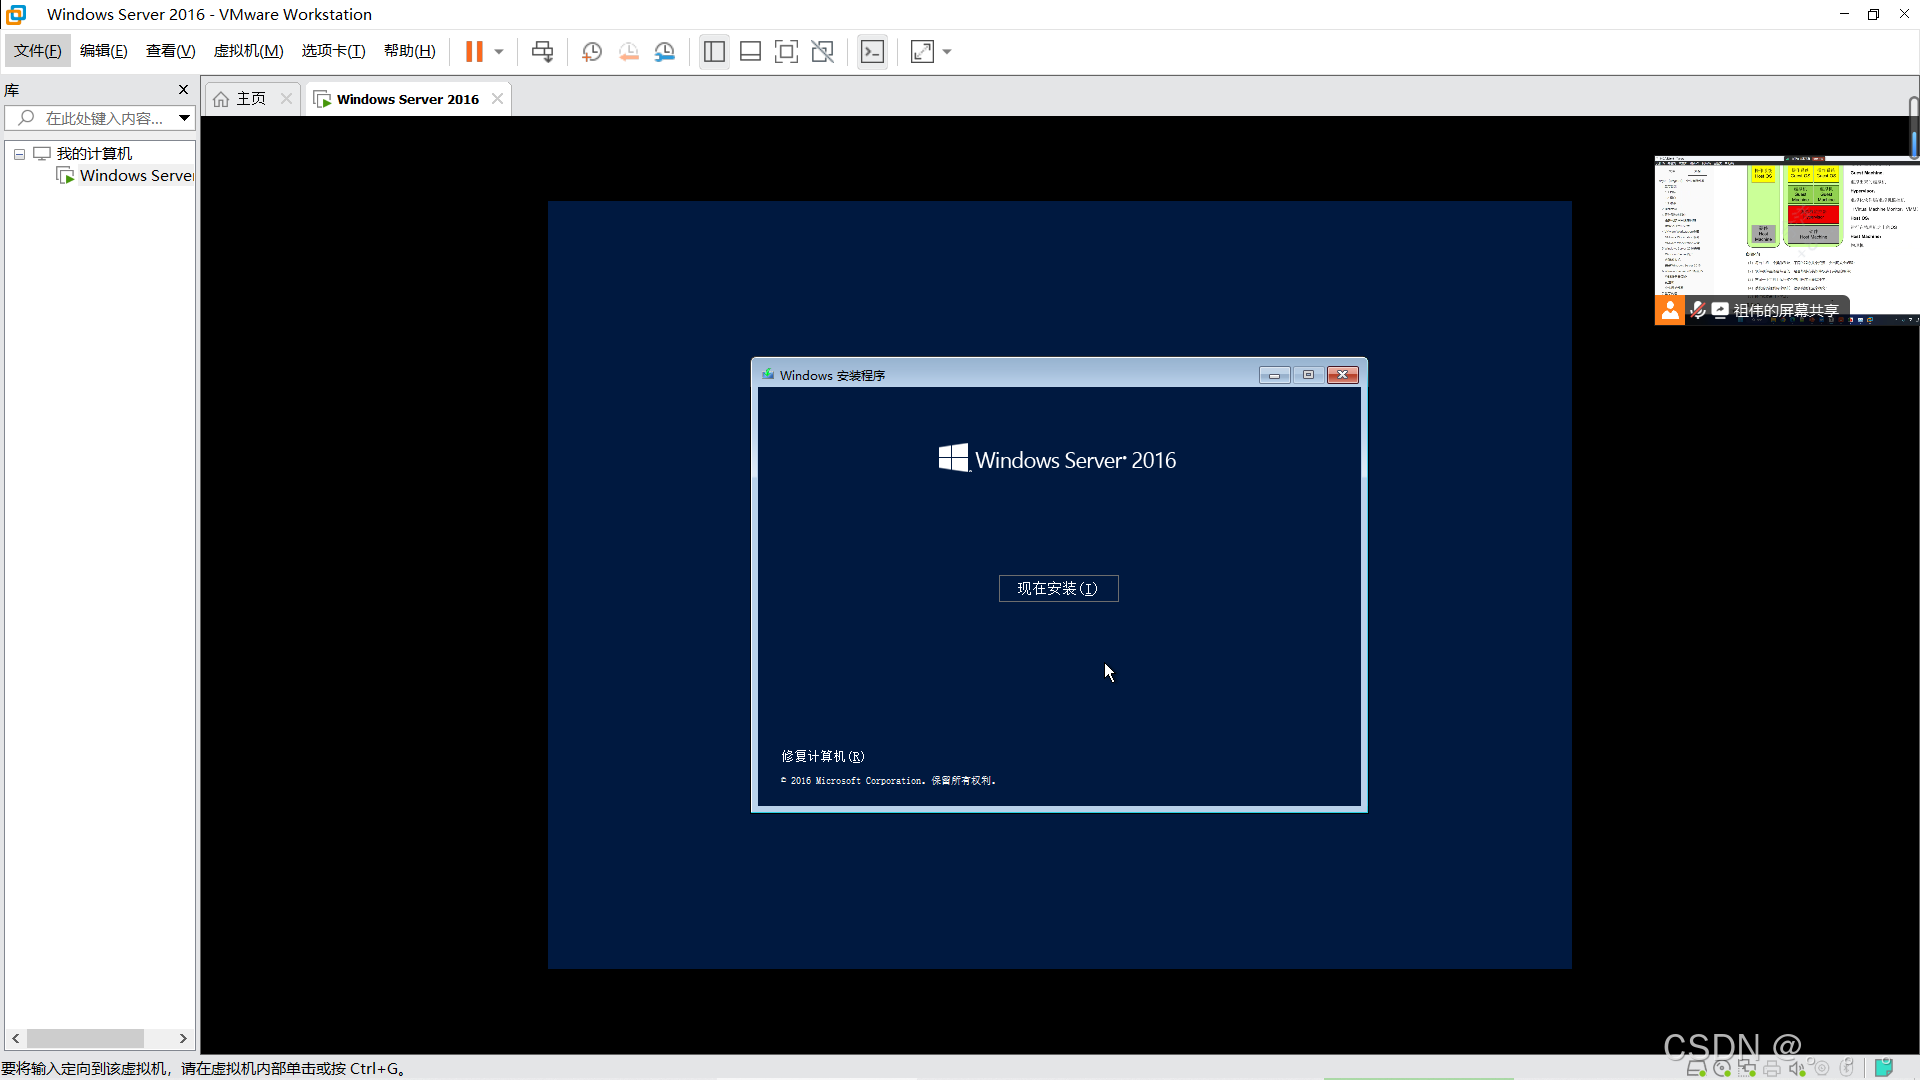Select 我的计算机 in the library tree
This screenshot has width=1920, height=1080.
tap(94, 154)
